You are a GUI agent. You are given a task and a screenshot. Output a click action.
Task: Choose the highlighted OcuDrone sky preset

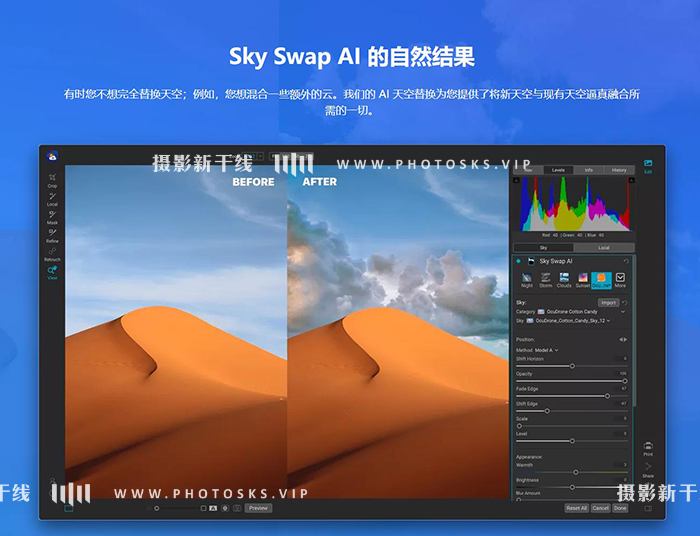[x=601, y=280]
